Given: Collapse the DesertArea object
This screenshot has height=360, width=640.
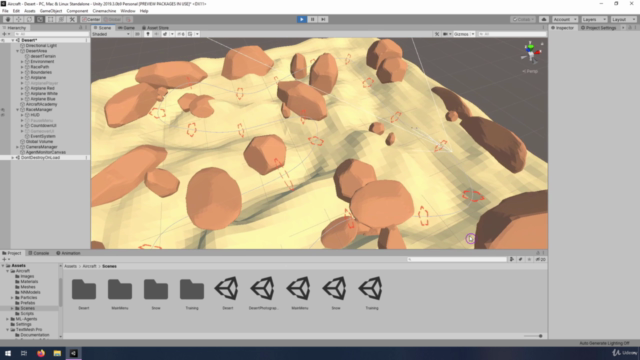Looking at the screenshot, I should tap(18, 51).
